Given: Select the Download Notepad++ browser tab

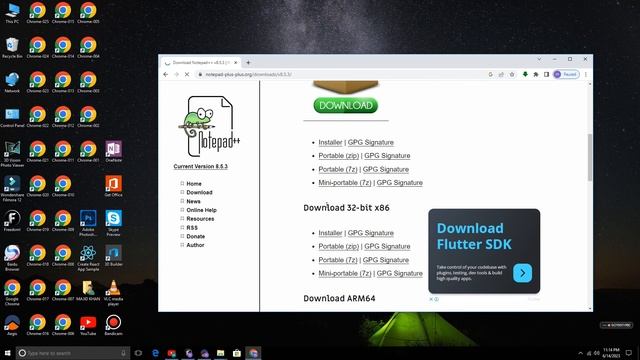Looking at the screenshot, I should (200, 62).
